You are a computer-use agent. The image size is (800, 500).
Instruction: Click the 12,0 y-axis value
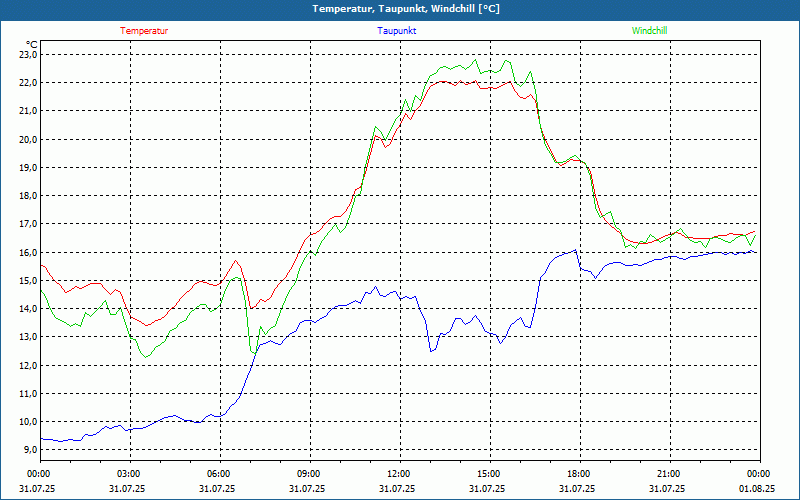tap(28, 365)
